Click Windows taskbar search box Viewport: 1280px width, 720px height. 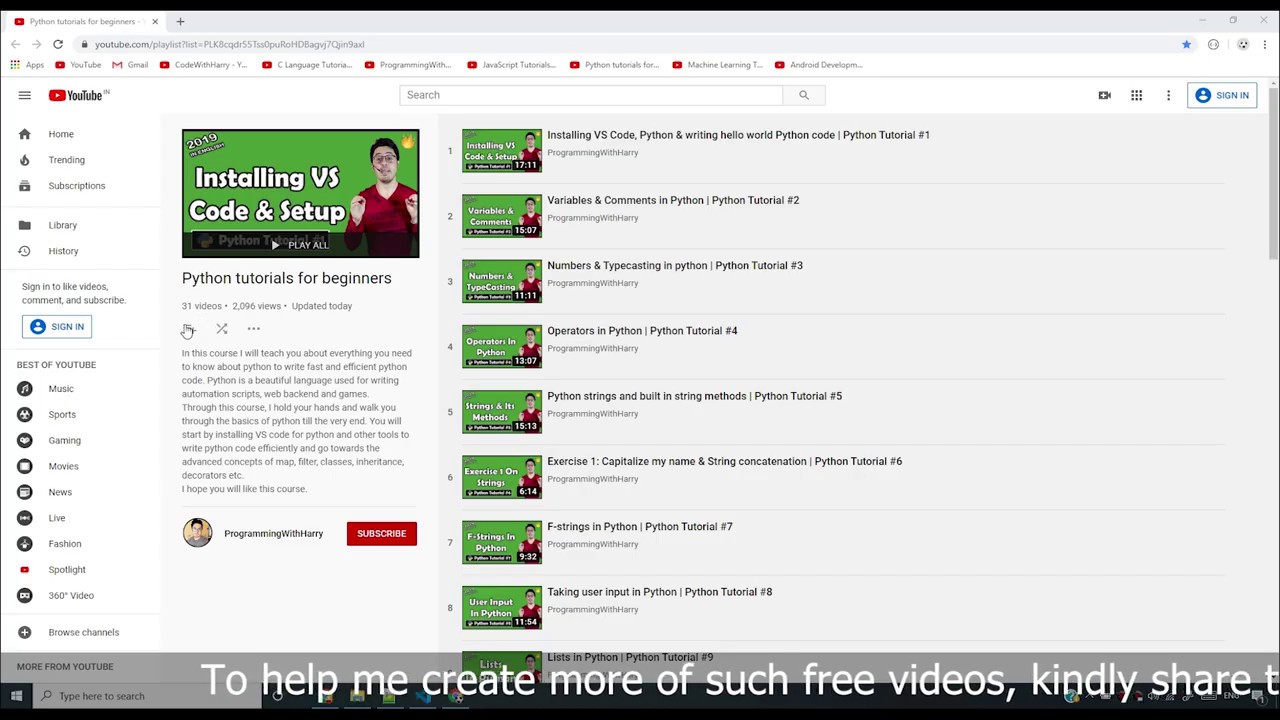[145, 696]
